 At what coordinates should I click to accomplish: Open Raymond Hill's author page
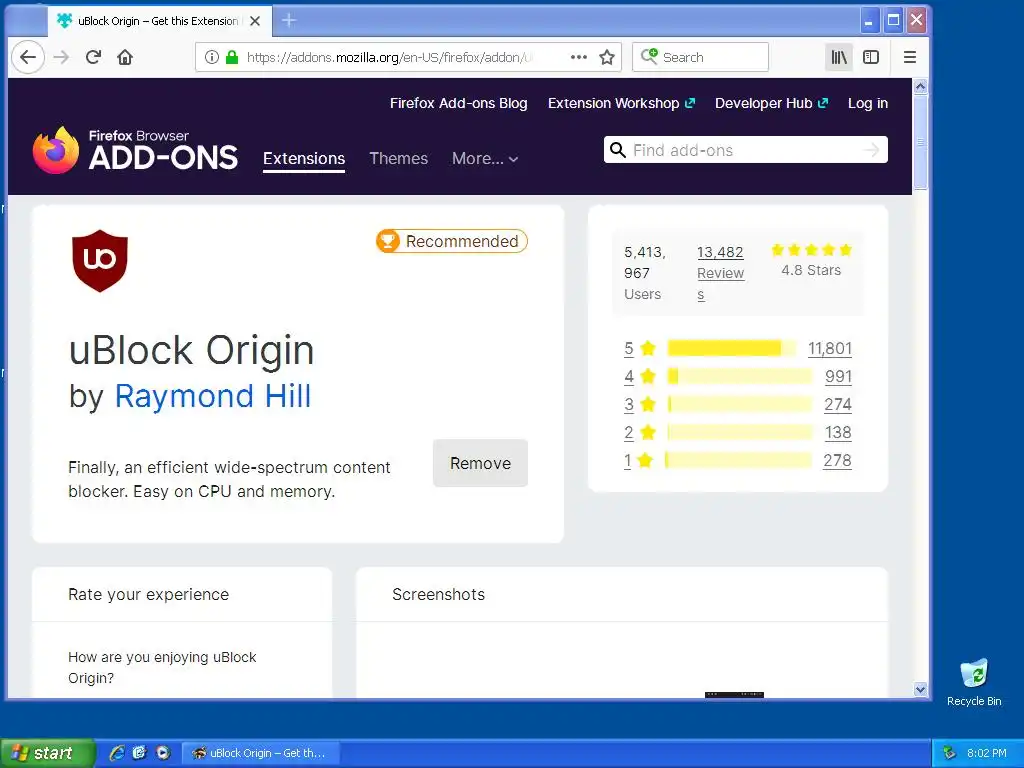click(213, 396)
